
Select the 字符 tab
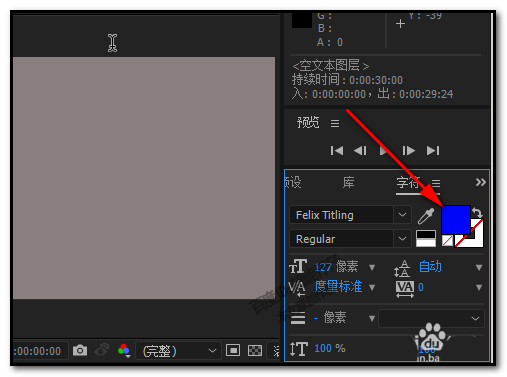pyautogui.click(x=408, y=182)
